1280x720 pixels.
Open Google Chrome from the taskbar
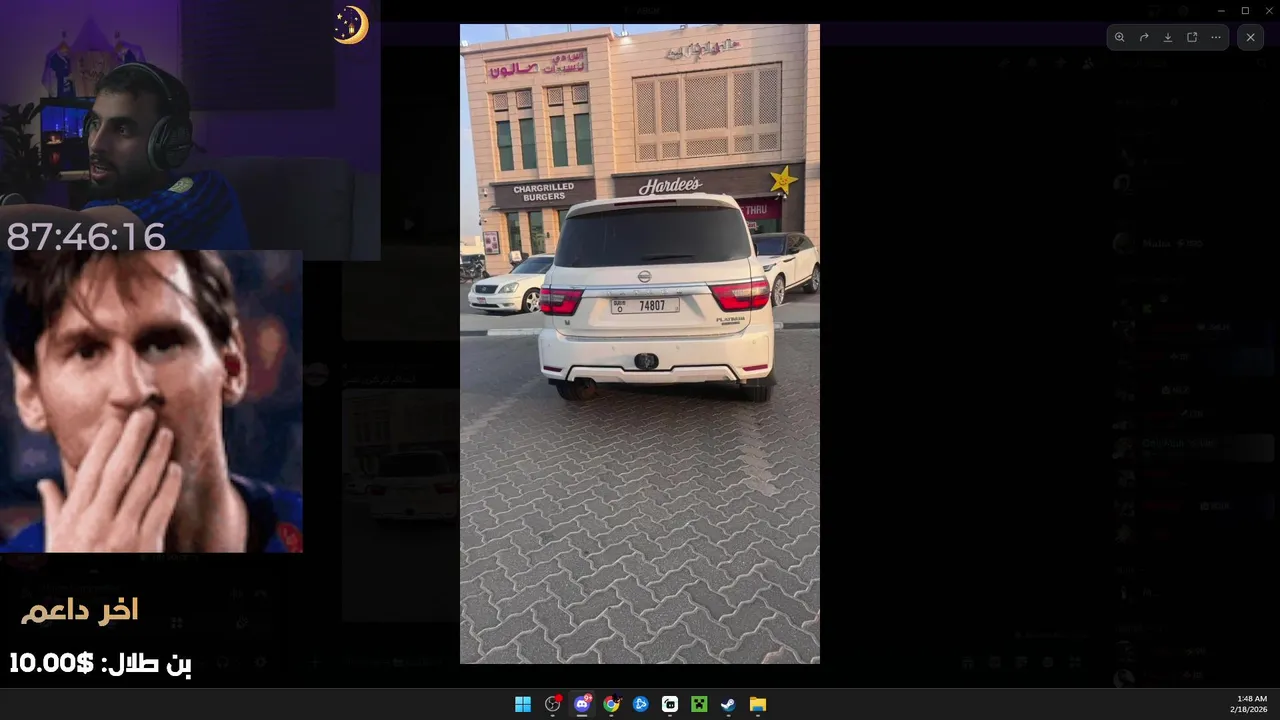(611, 704)
